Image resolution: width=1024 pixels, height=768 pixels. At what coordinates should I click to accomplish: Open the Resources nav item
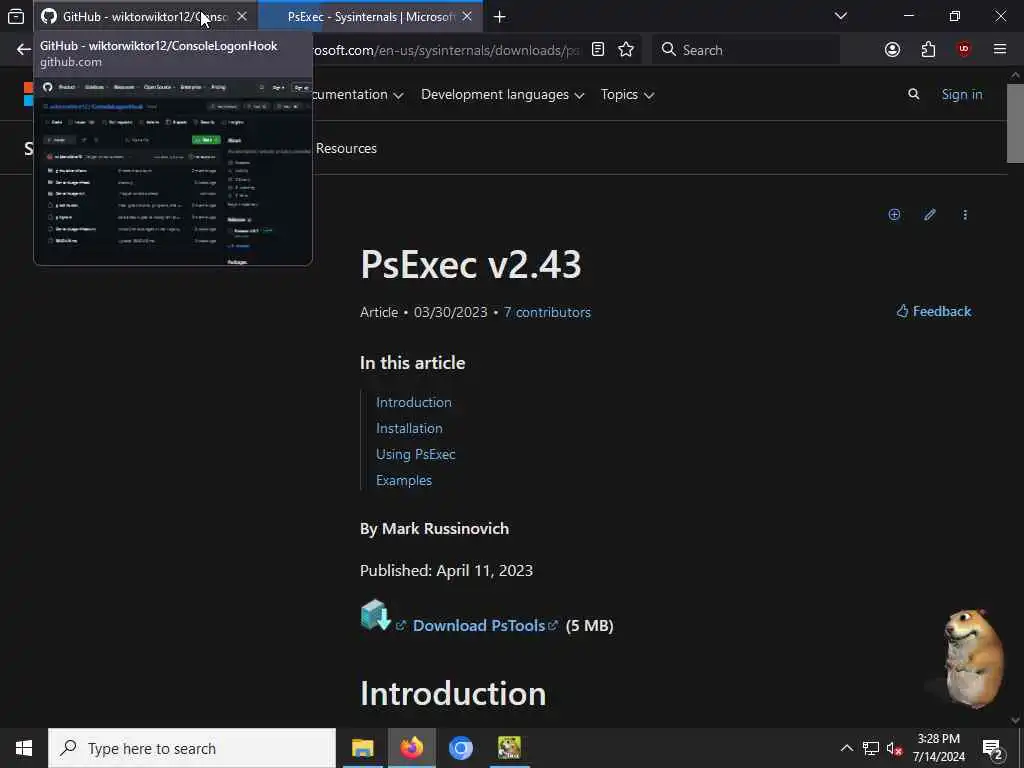(346, 148)
